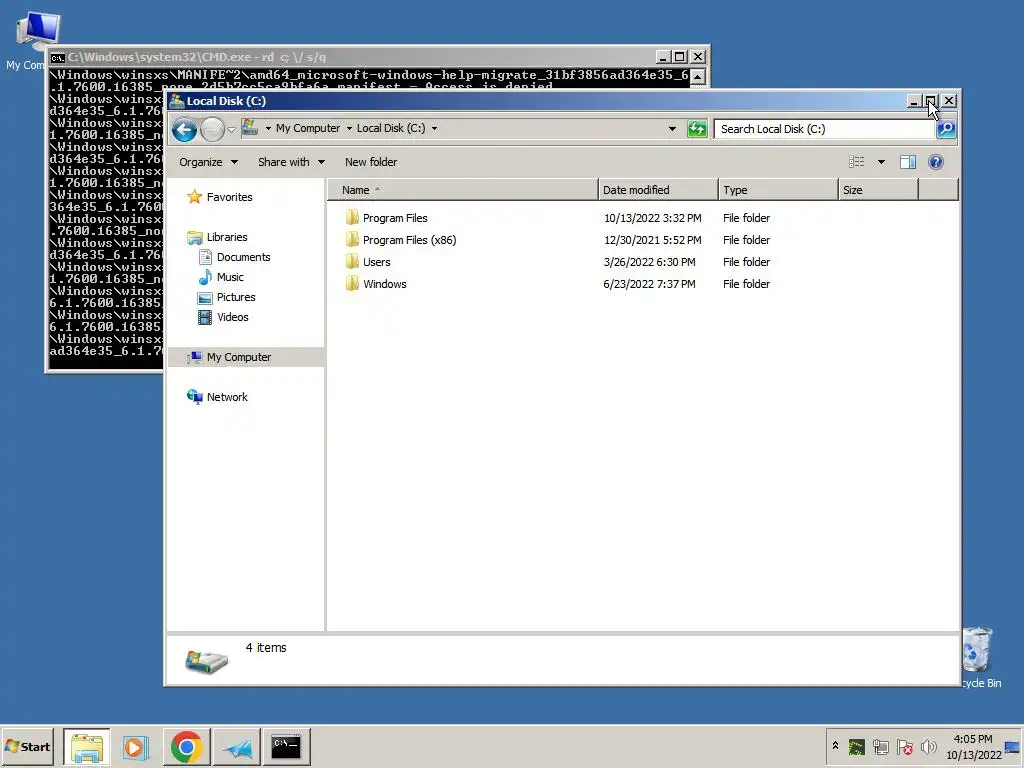Image resolution: width=1024 pixels, height=768 pixels.
Task: Click the Program Files (x86) folder name
Action: click(409, 240)
